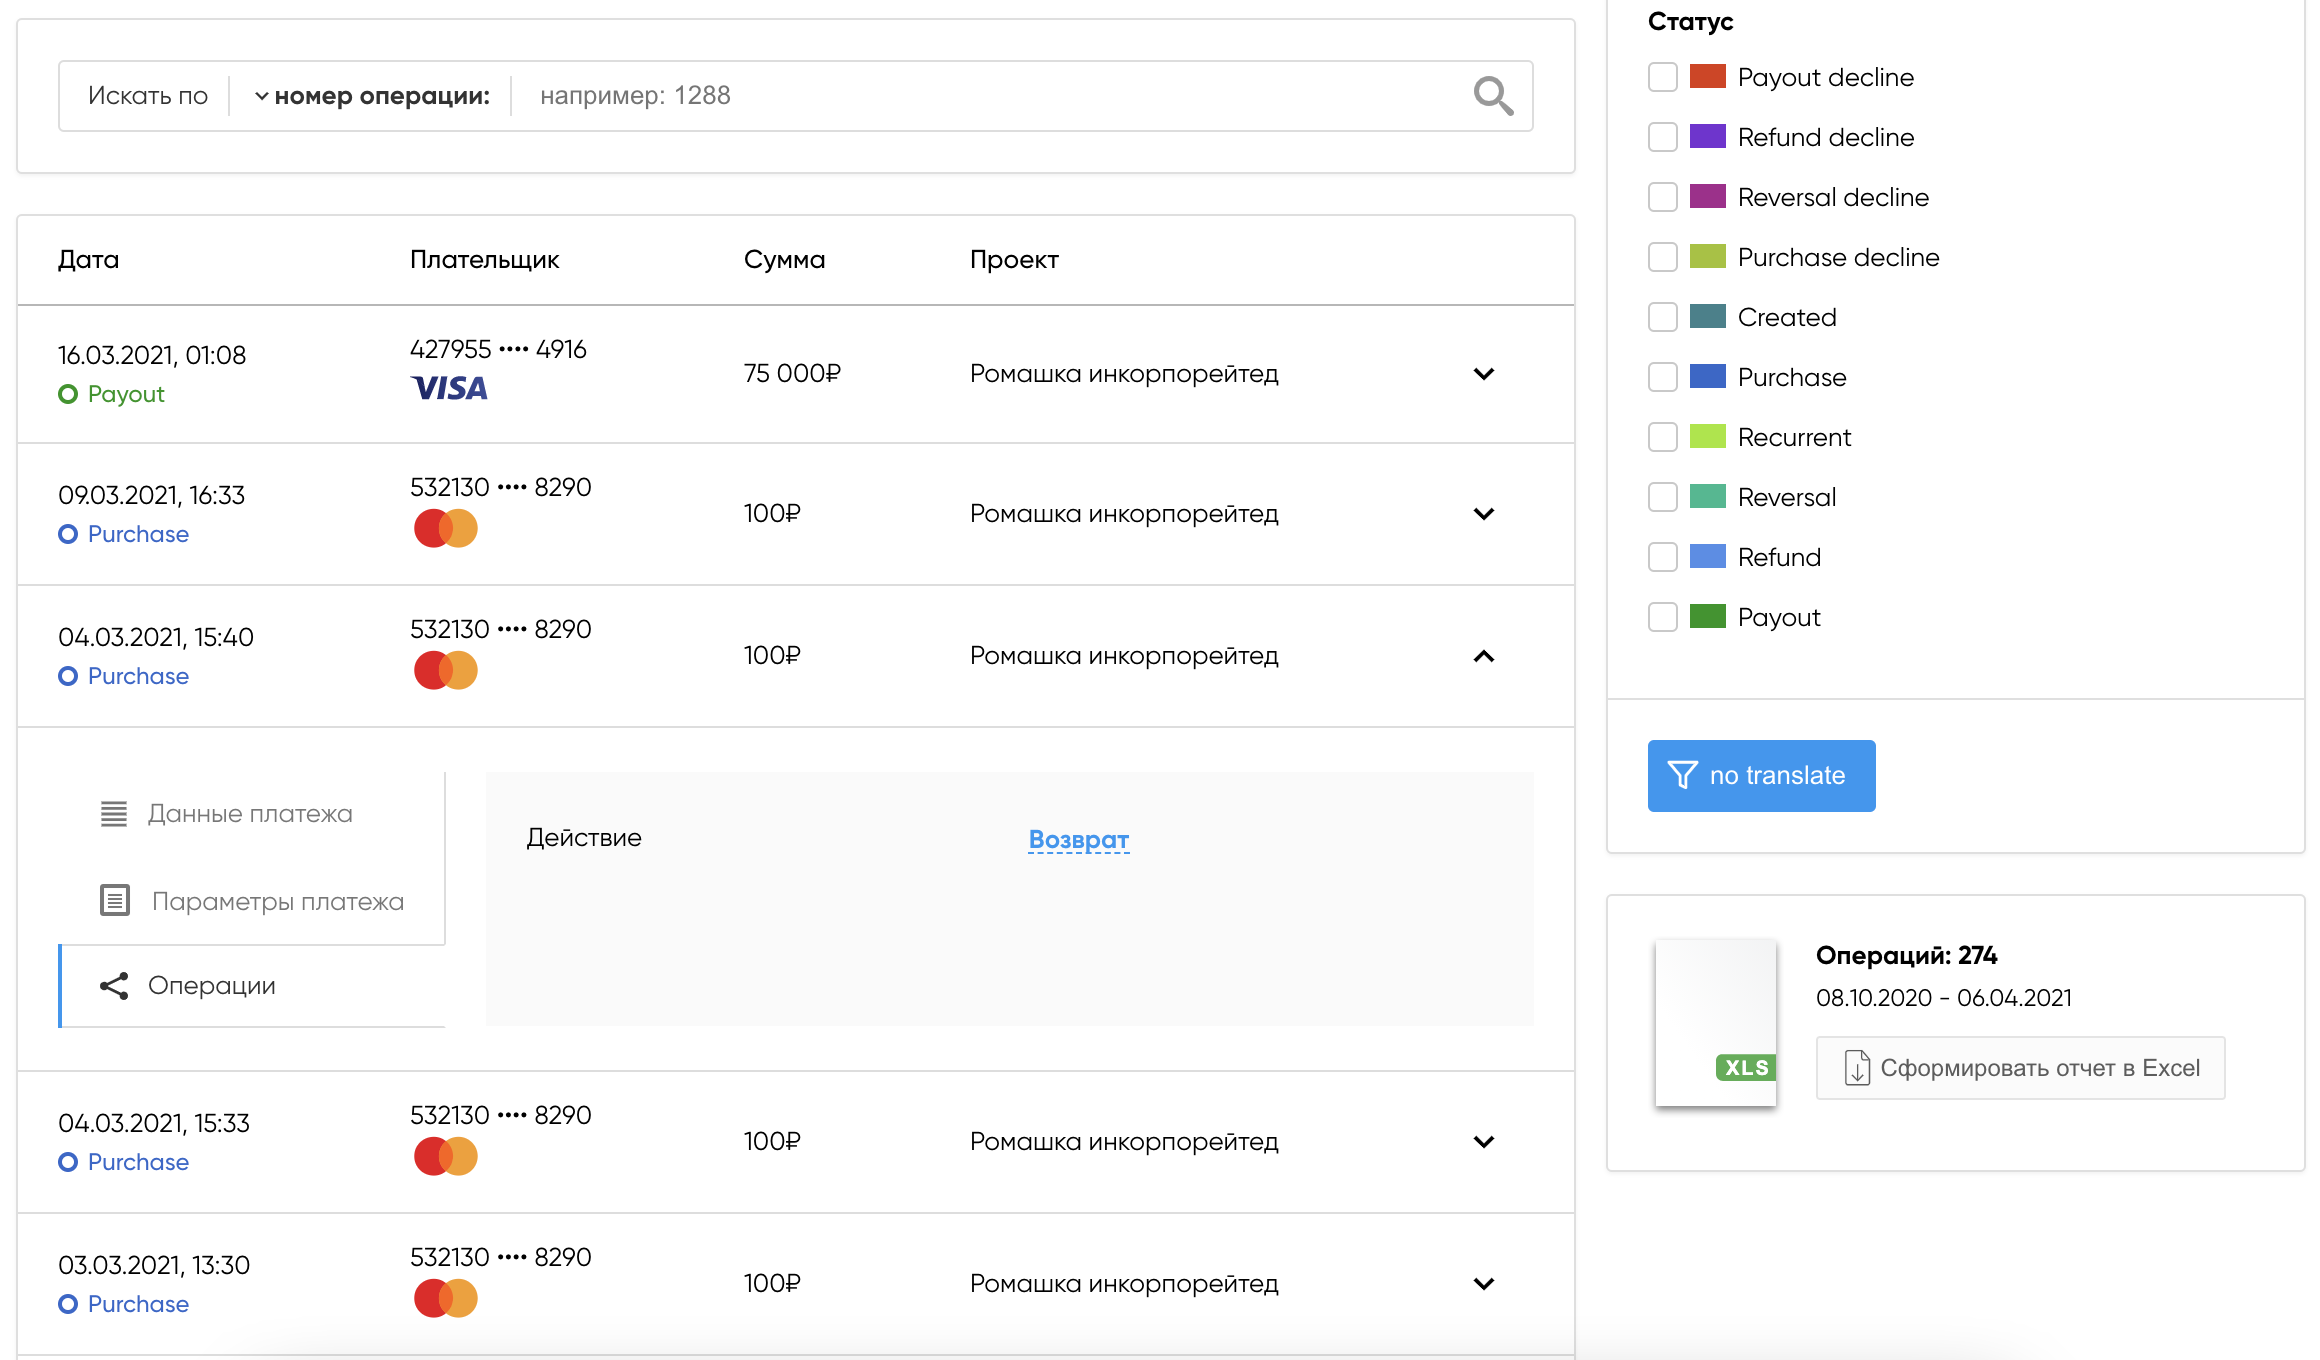
Task: Click the XLS file thumbnail icon
Action: tap(1715, 1022)
